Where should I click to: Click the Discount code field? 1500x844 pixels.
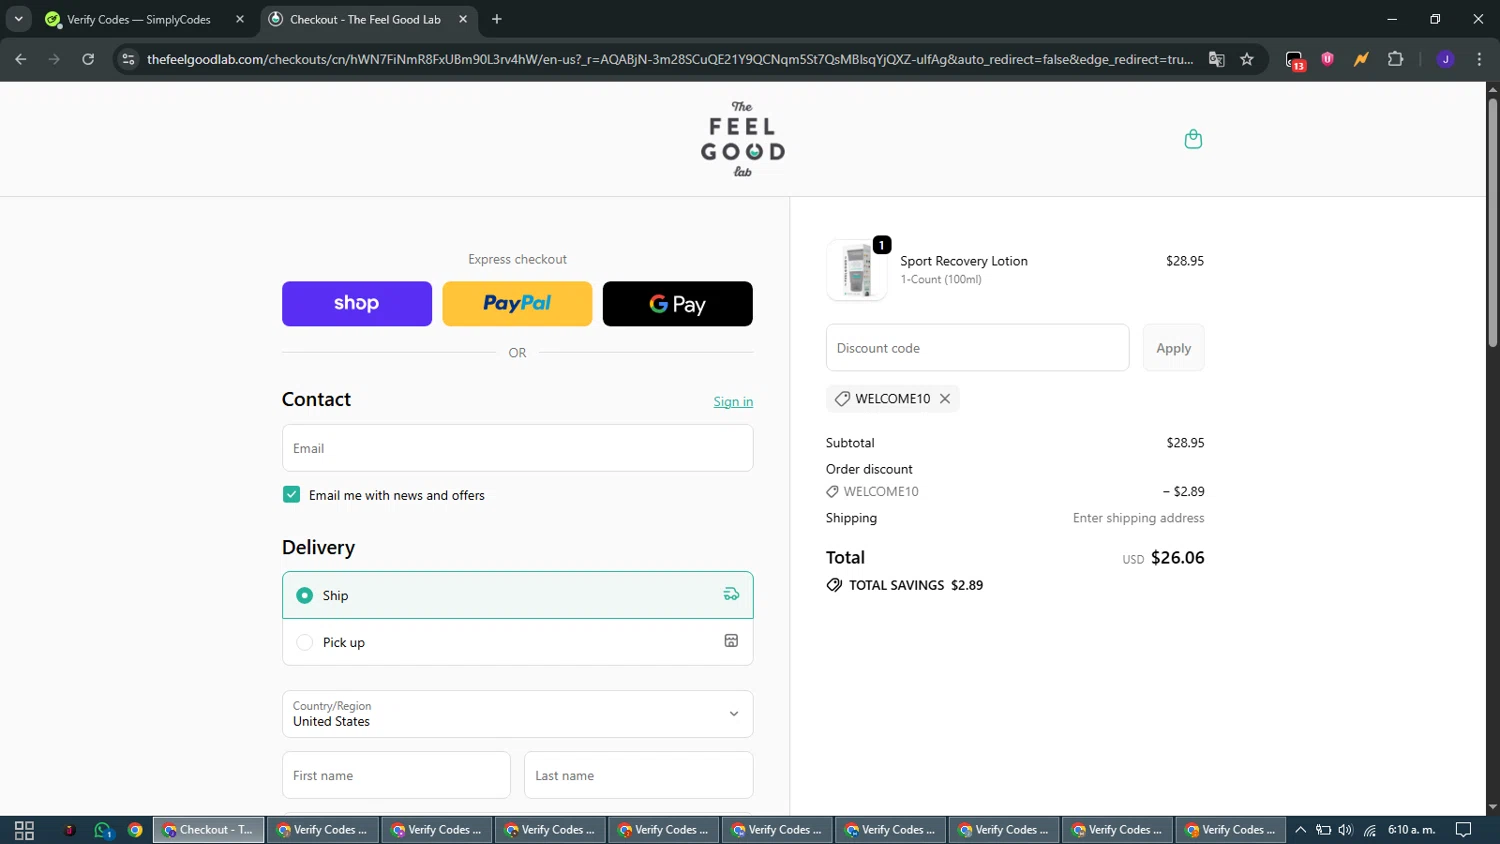coord(977,348)
